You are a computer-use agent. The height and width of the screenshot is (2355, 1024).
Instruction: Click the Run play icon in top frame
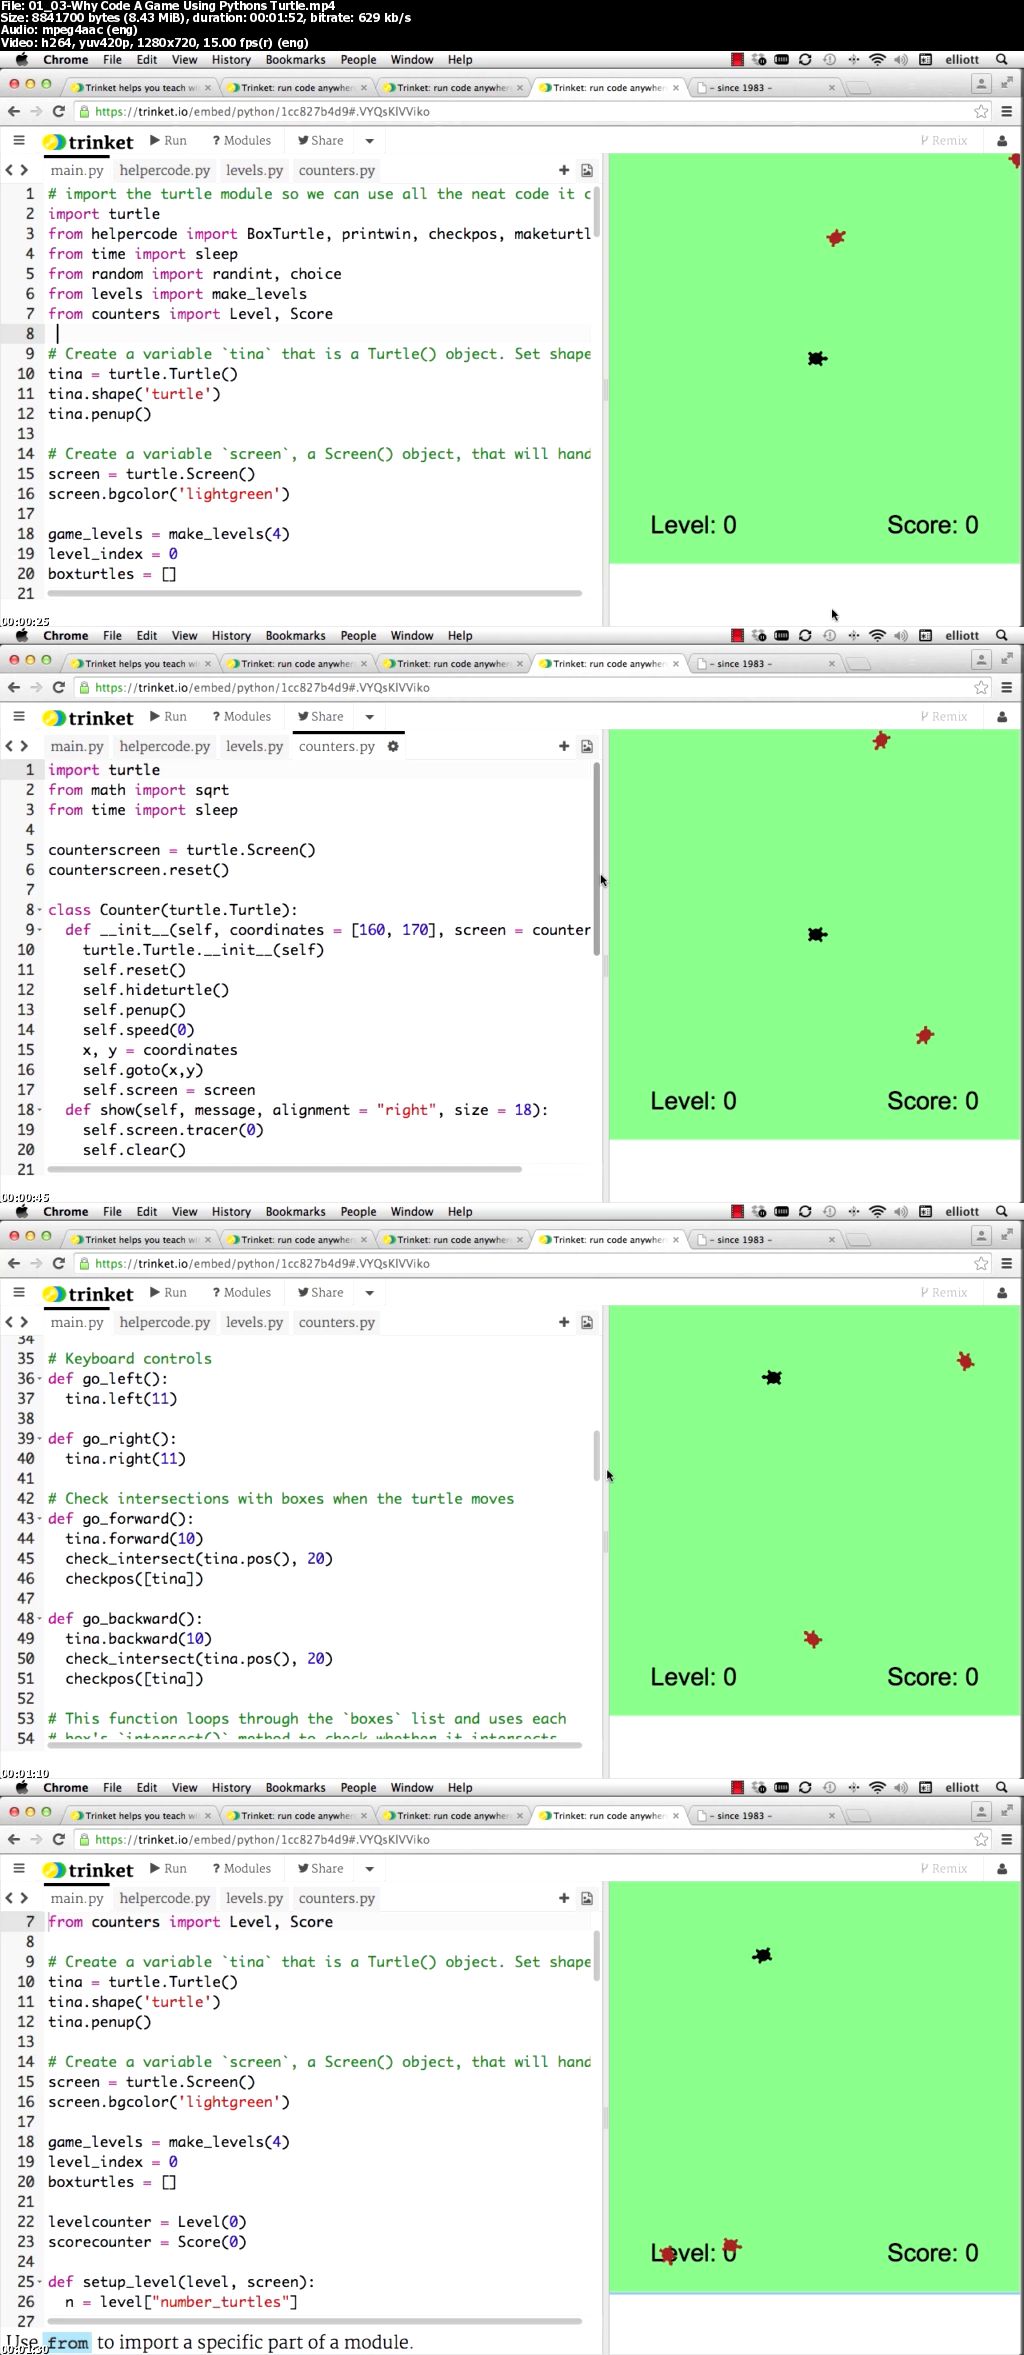[155, 141]
